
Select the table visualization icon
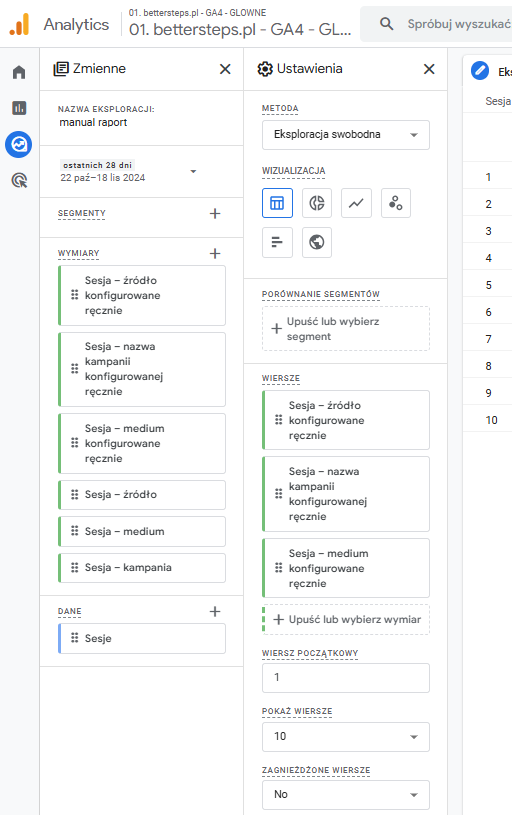click(277, 203)
